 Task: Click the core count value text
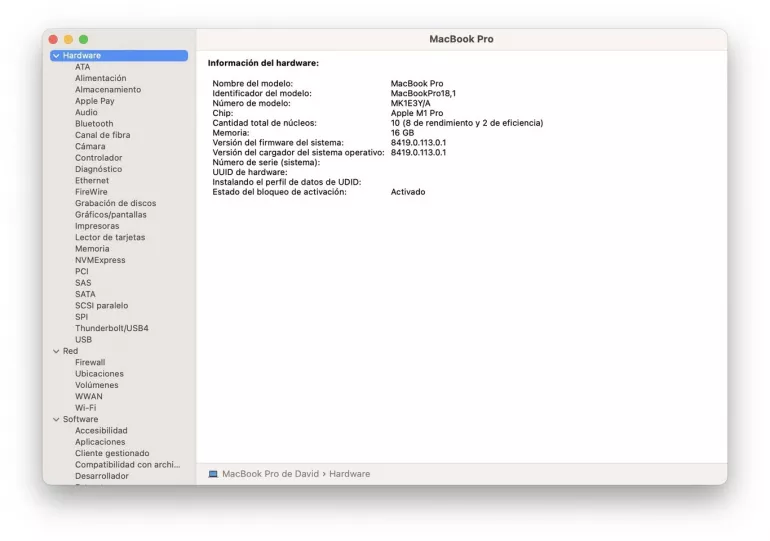click(x=467, y=123)
